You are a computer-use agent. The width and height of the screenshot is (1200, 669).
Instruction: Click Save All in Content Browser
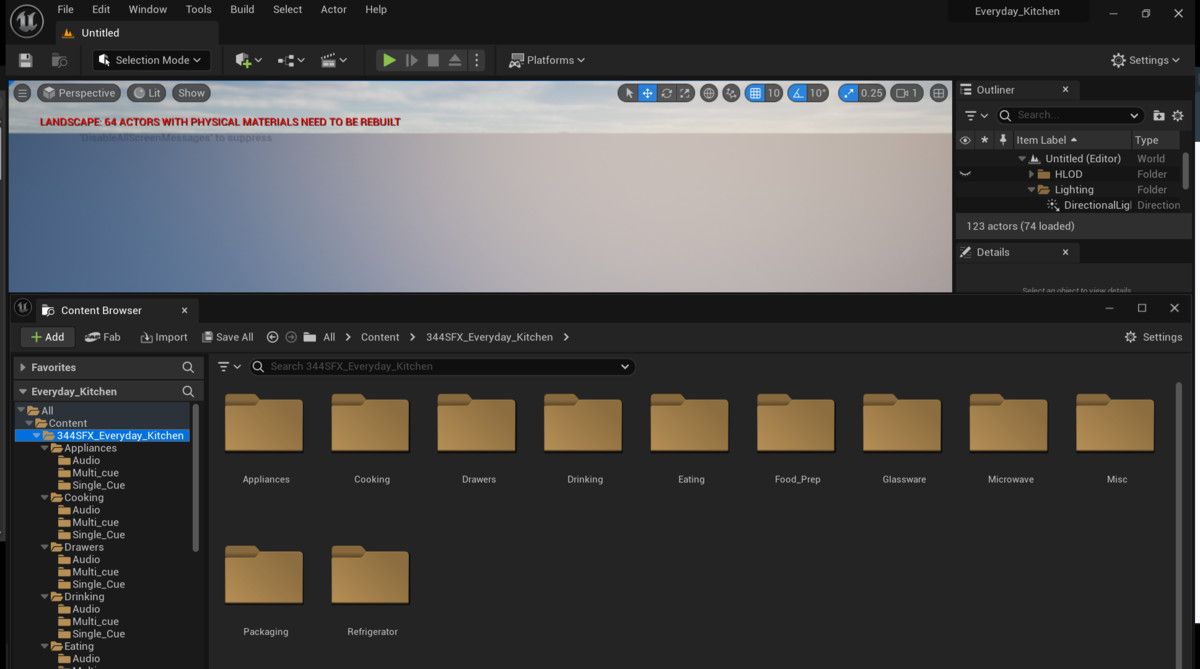[x=227, y=337]
